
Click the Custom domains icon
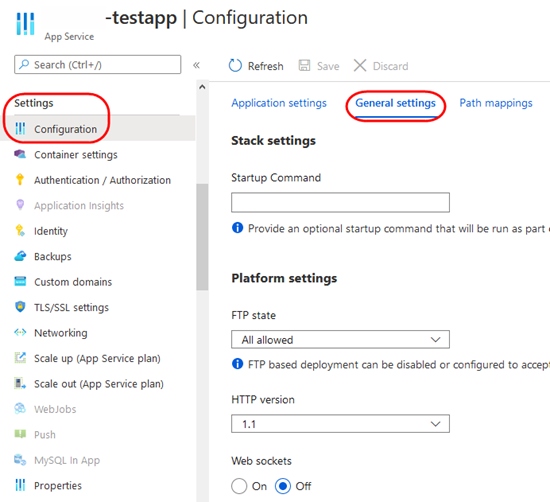(20, 281)
